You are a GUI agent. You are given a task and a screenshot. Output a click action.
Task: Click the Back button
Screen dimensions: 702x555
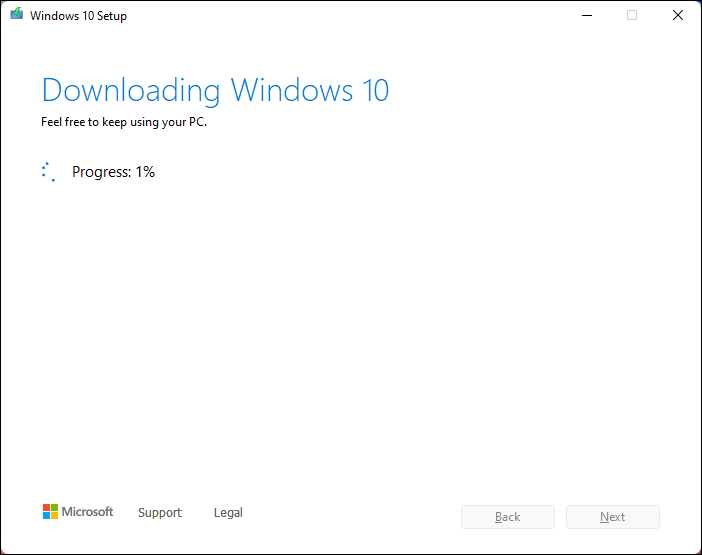point(508,517)
